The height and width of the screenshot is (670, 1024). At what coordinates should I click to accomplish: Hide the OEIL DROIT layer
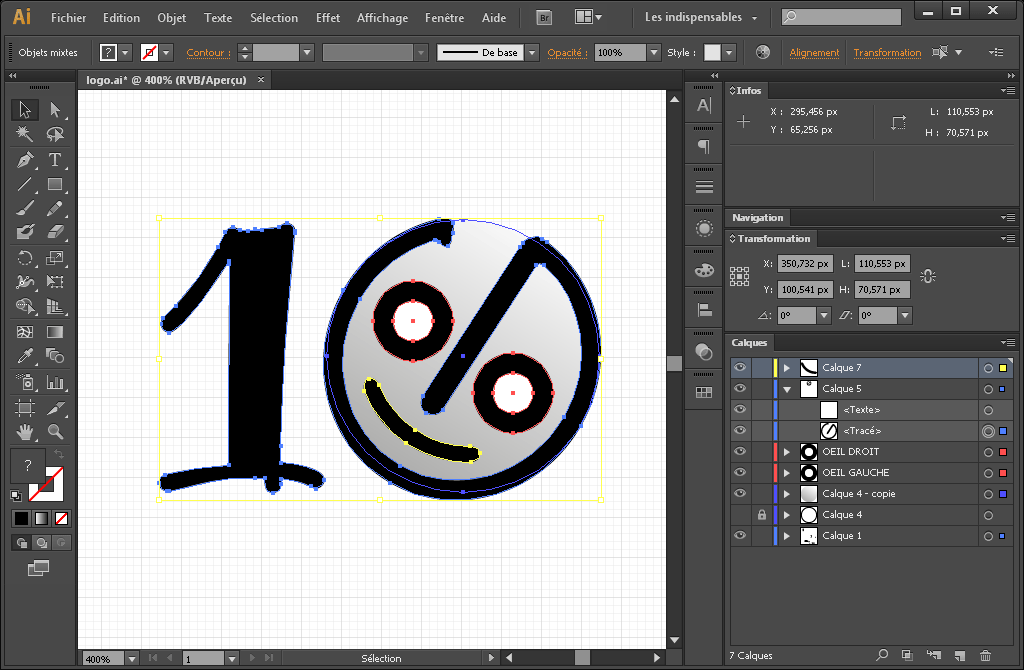[x=740, y=452]
